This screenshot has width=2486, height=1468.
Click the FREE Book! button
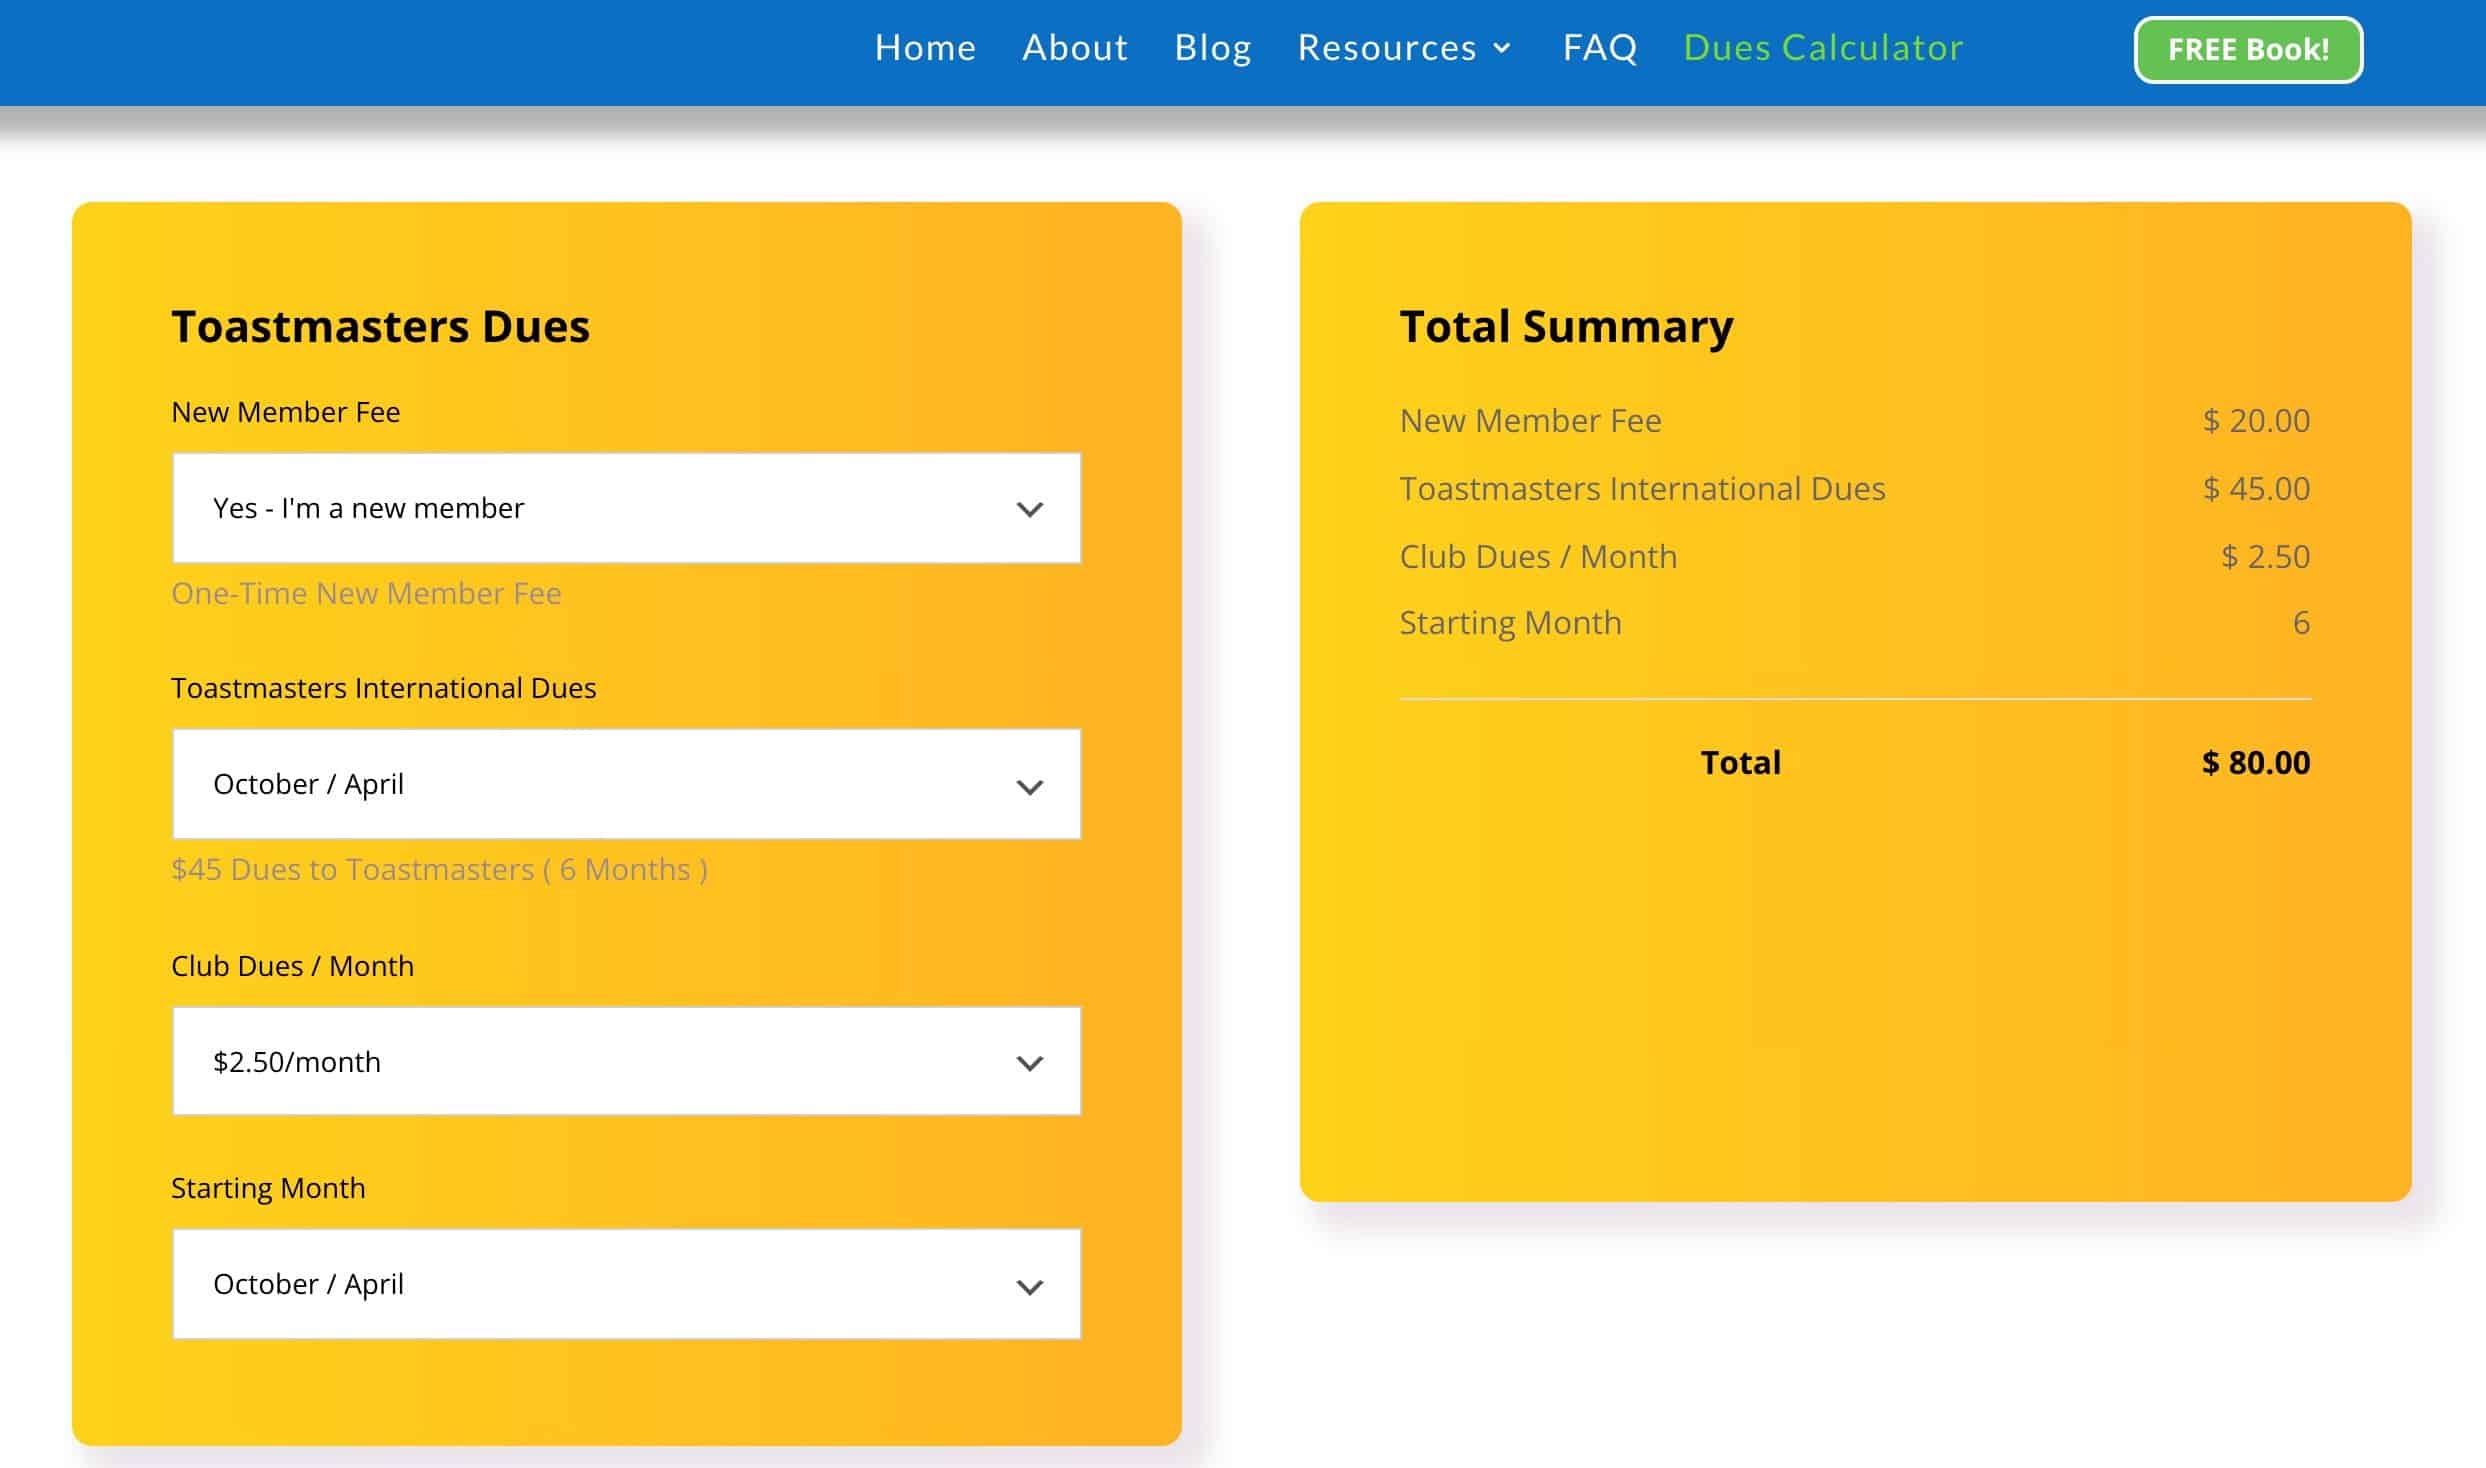click(2248, 50)
